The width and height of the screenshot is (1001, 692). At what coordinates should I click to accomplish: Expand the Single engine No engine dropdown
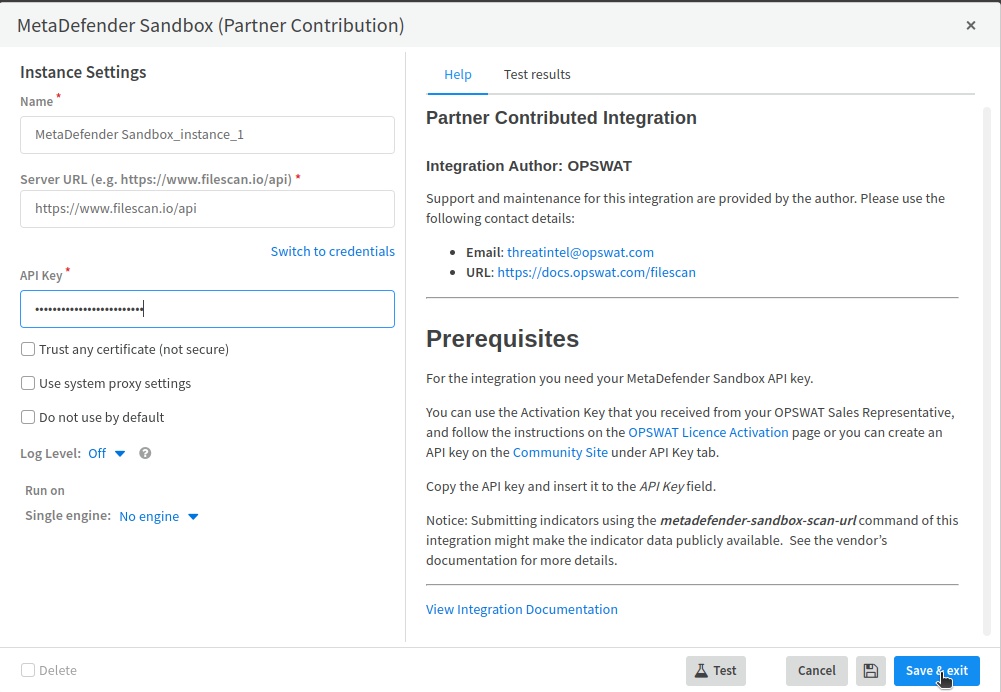click(159, 516)
